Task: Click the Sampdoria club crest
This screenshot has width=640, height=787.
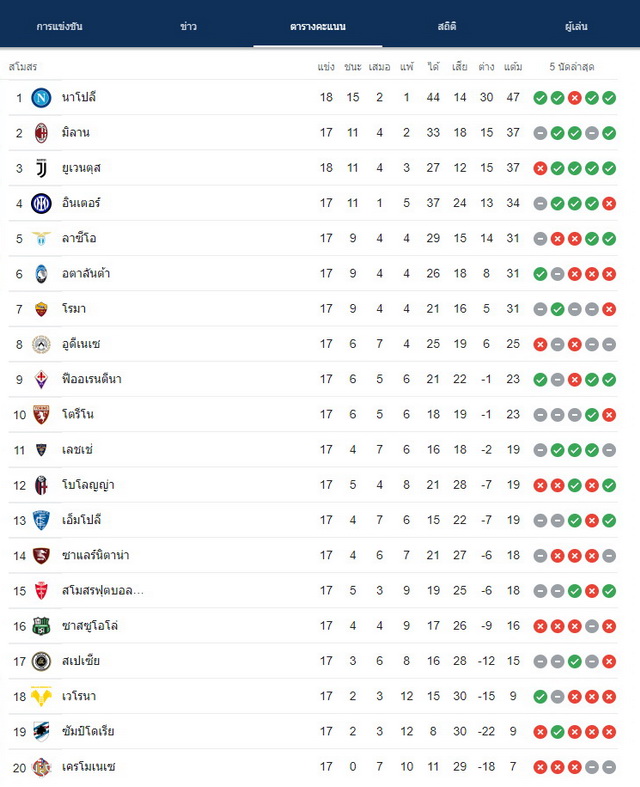Action: point(41,732)
